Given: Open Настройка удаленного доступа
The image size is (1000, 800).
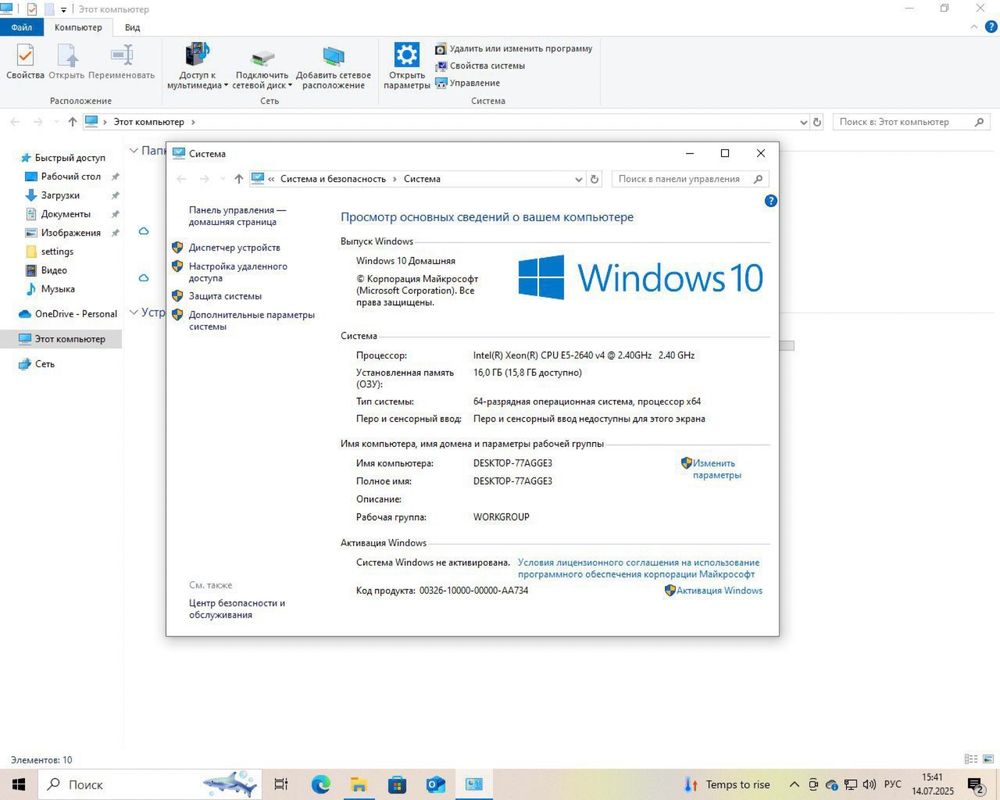Looking at the screenshot, I should click(x=238, y=272).
